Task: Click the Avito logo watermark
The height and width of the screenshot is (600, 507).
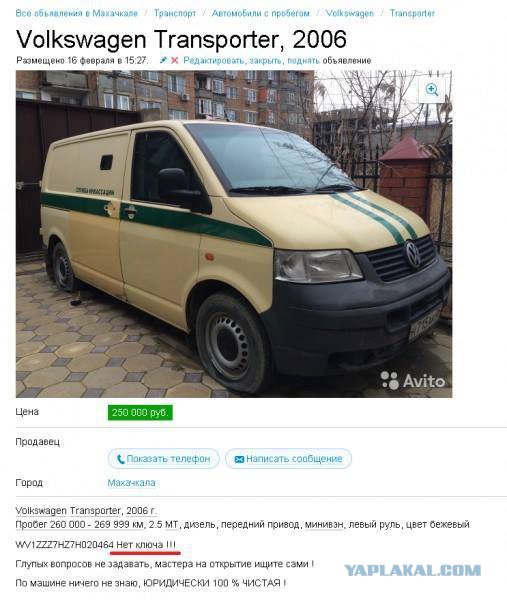Action: (x=412, y=380)
